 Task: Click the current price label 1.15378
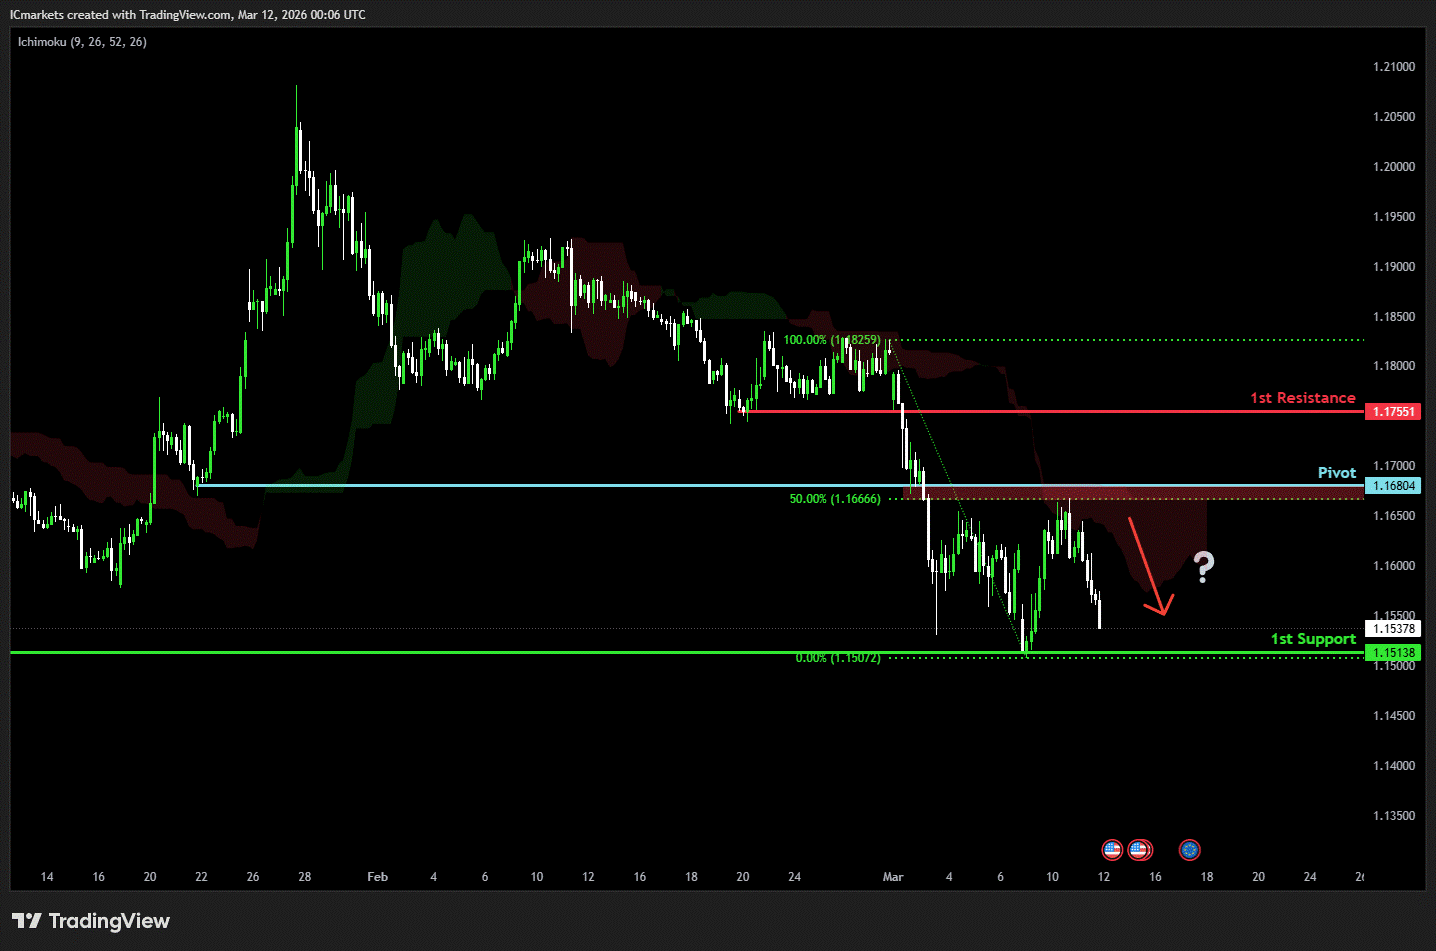1393,629
